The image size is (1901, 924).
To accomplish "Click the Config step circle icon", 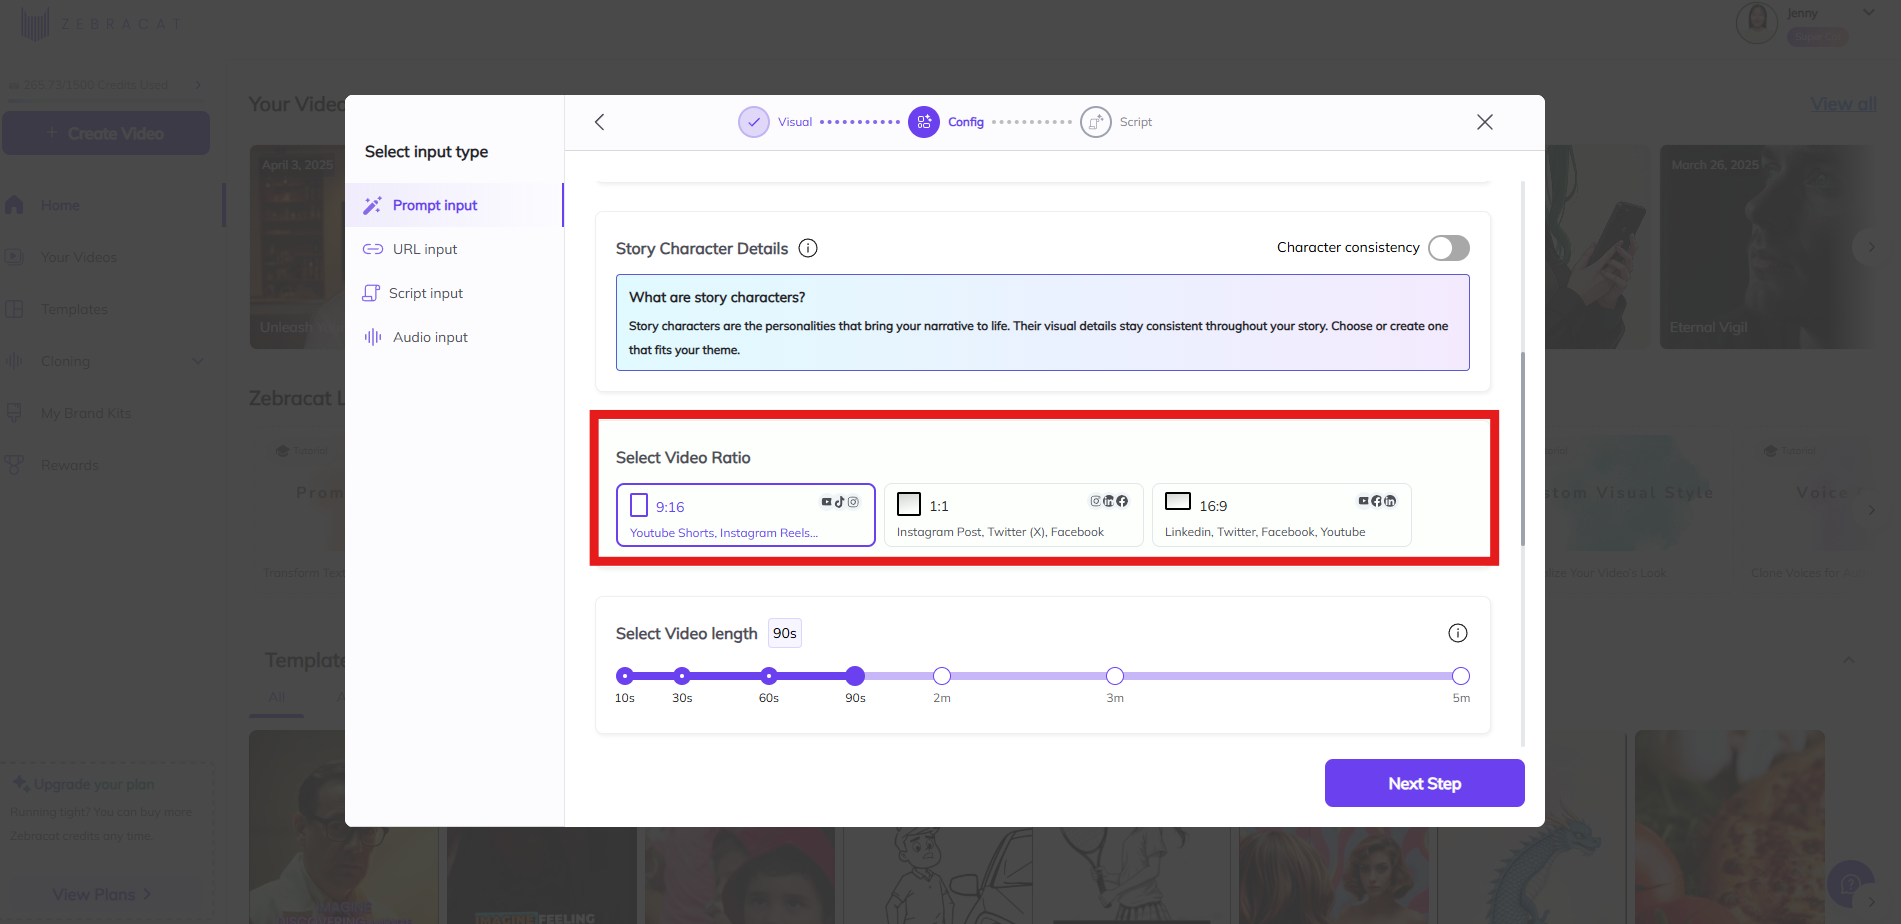I will pos(924,122).
